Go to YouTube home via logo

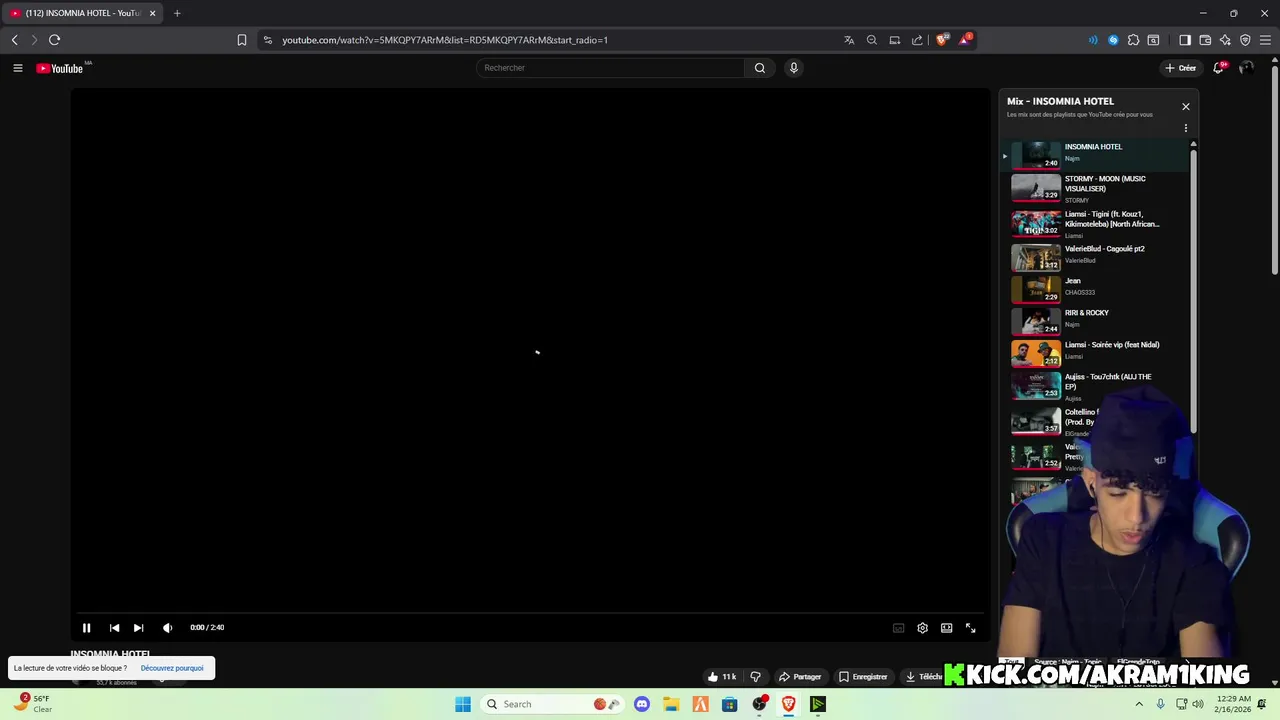(59, 68)
